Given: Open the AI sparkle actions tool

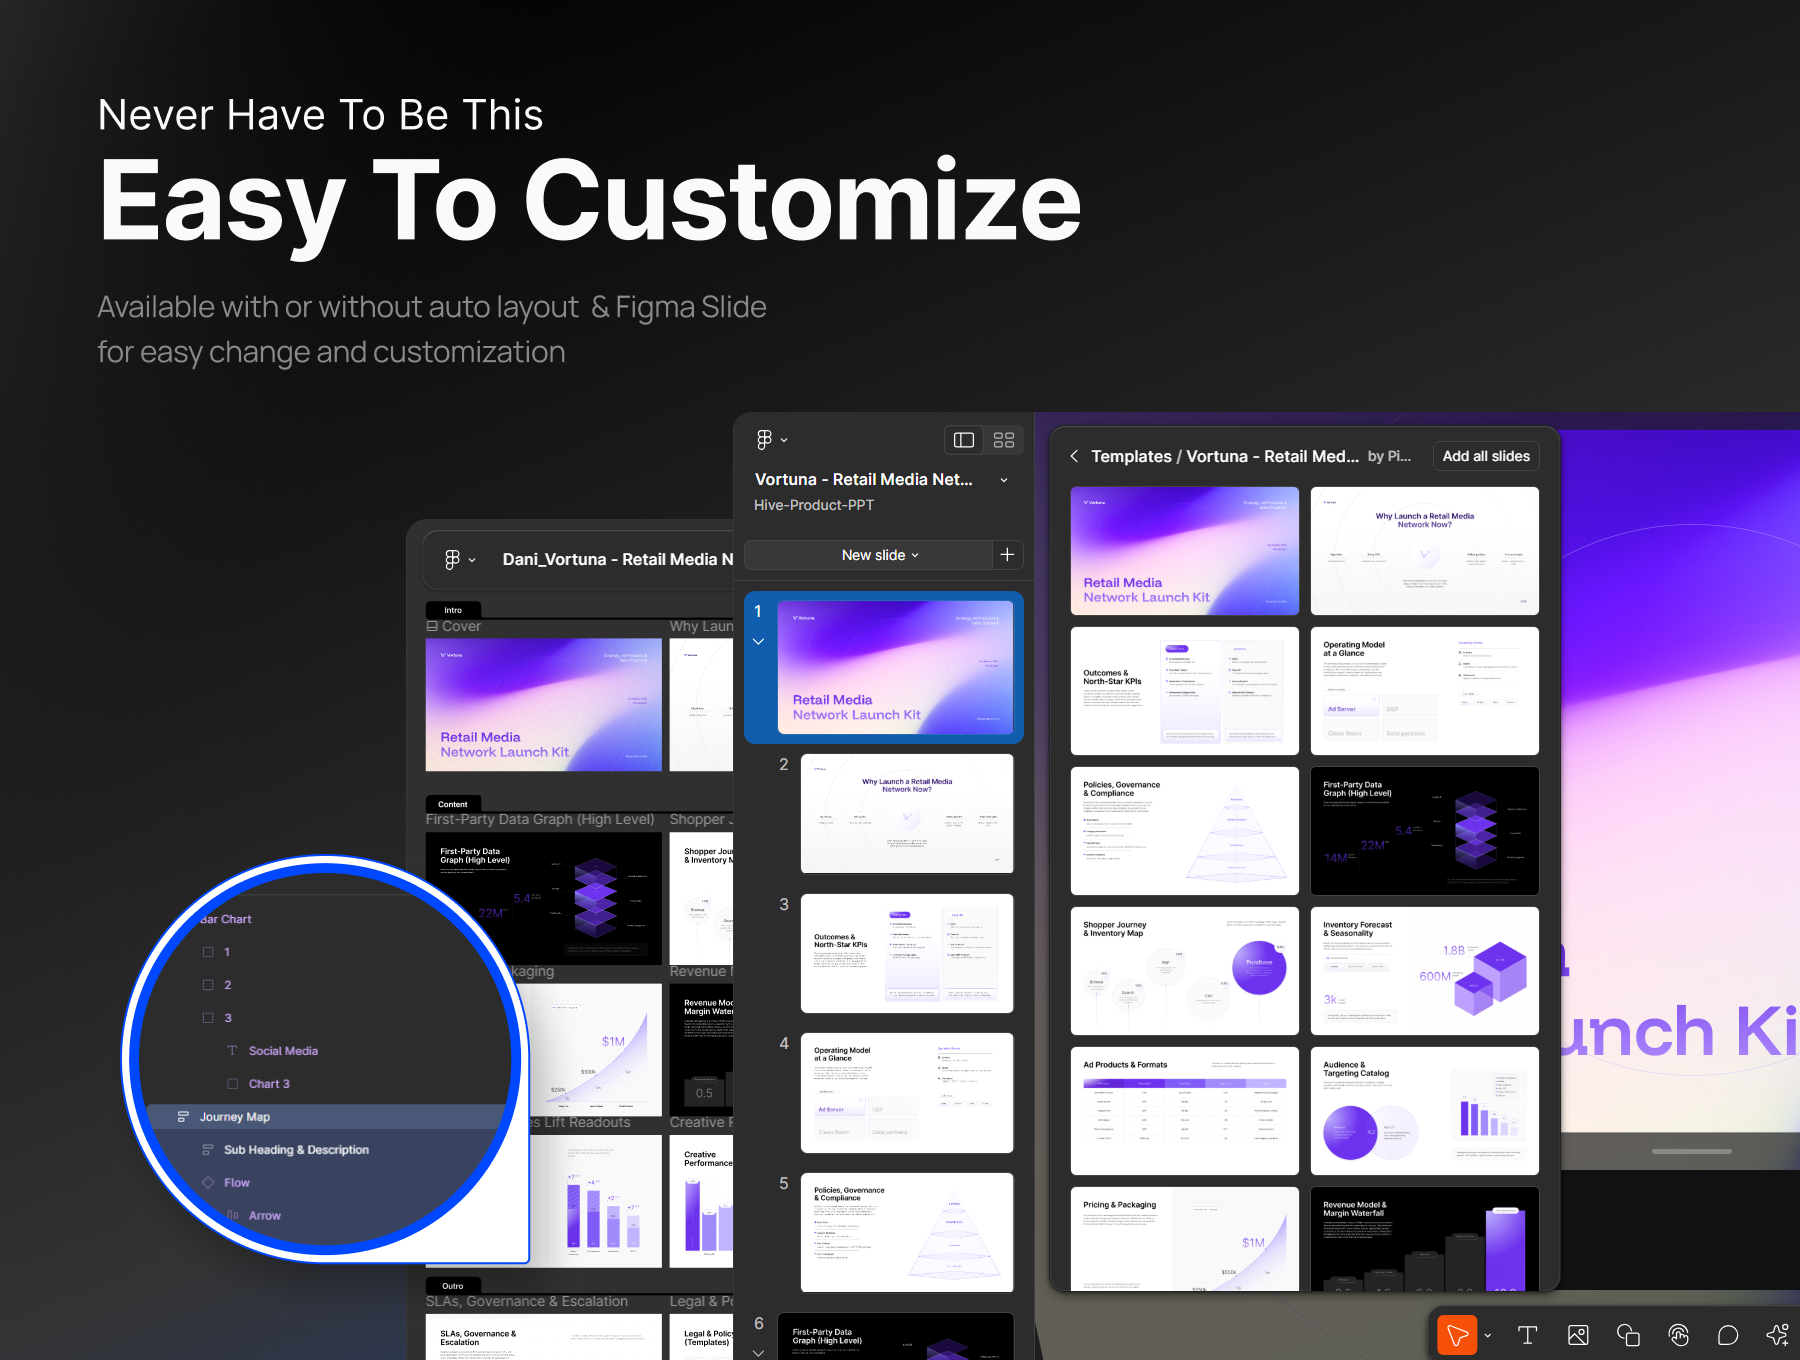Looking at the screenshot, I should (x=1778, y=1335).
